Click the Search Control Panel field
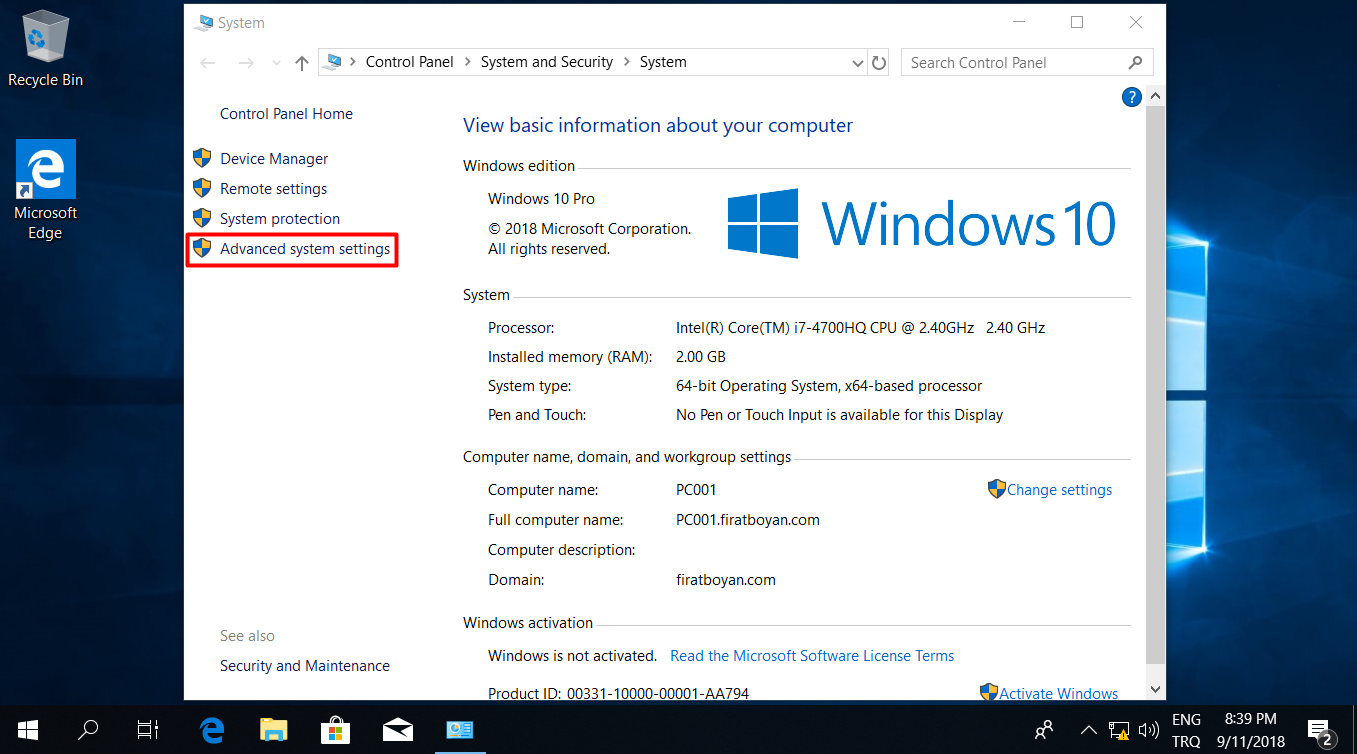 click(1027, 62)
